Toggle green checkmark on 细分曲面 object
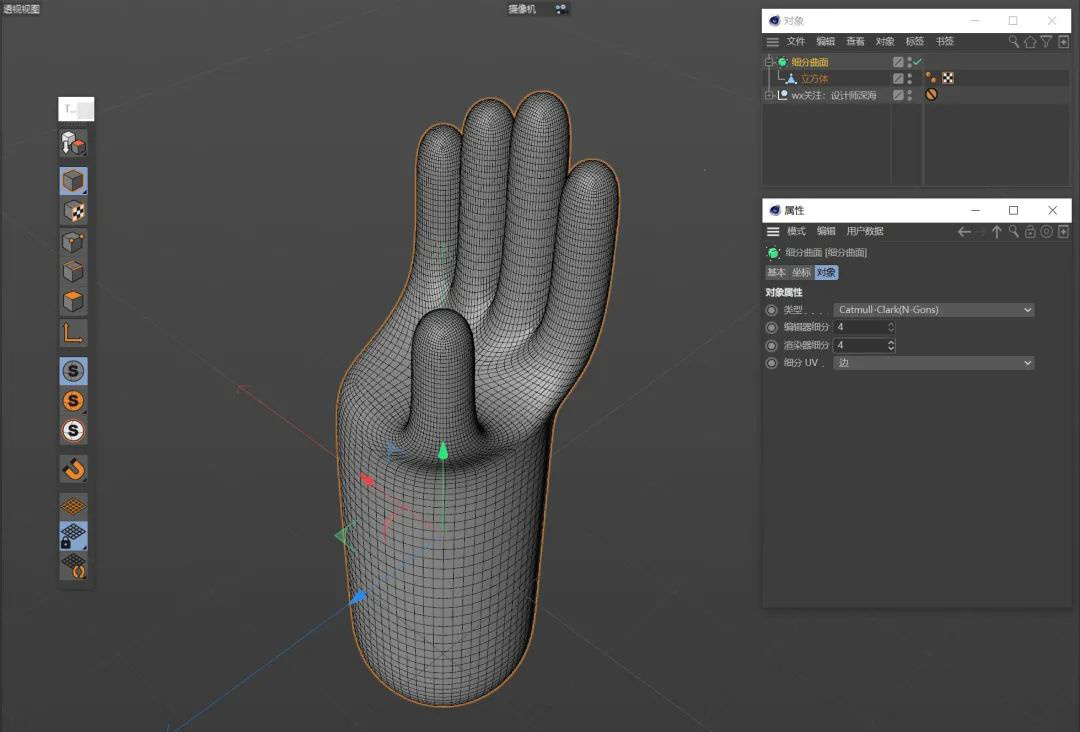 point(918,62)
